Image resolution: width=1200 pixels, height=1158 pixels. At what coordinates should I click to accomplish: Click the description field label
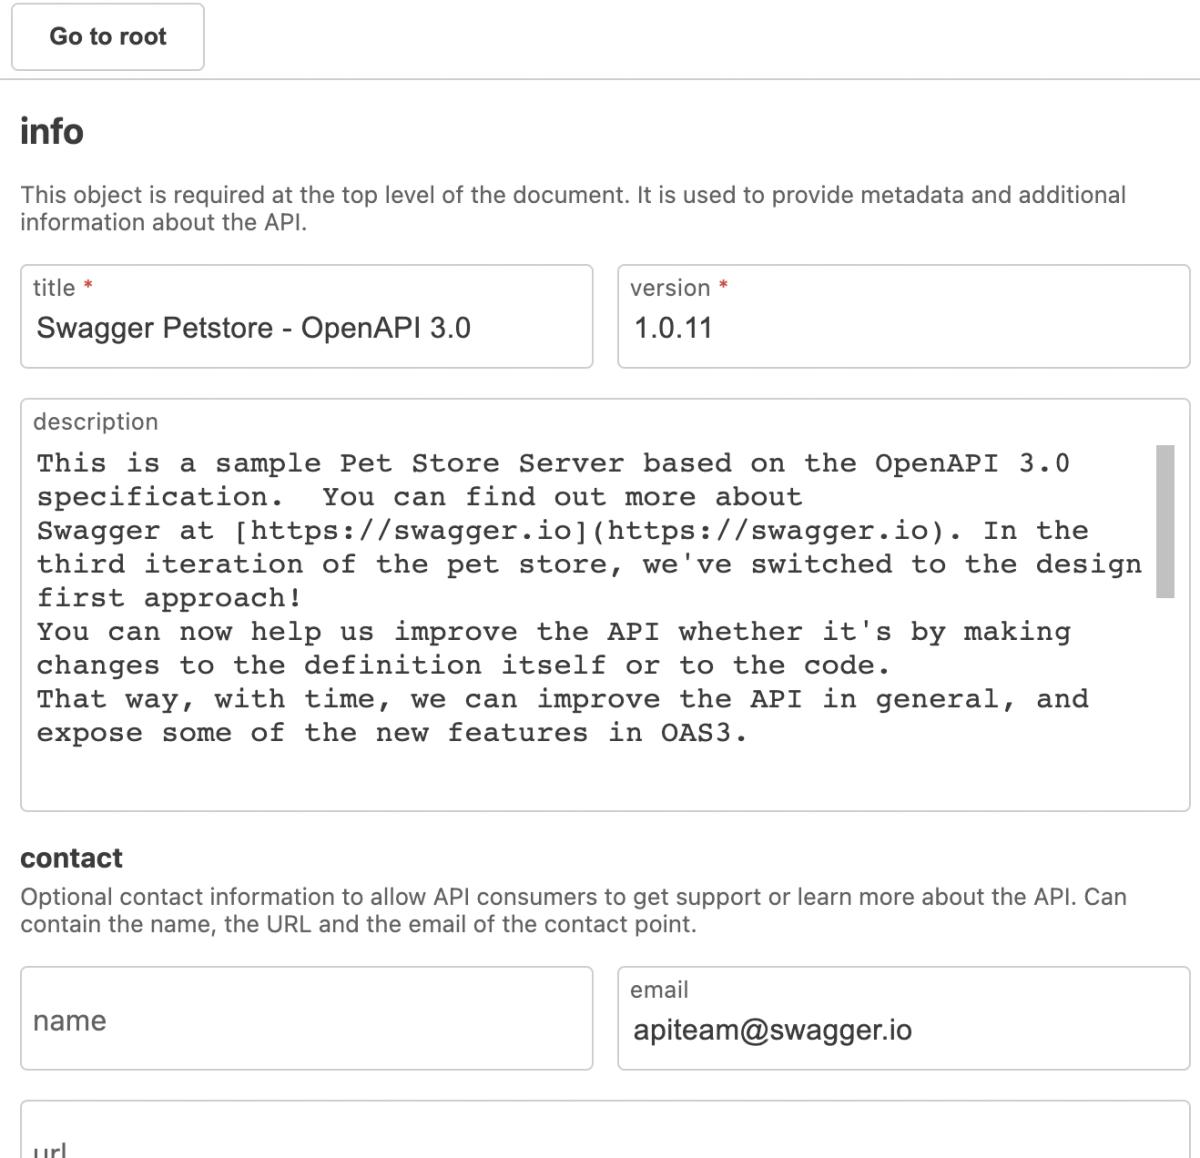tap(95, 422)
